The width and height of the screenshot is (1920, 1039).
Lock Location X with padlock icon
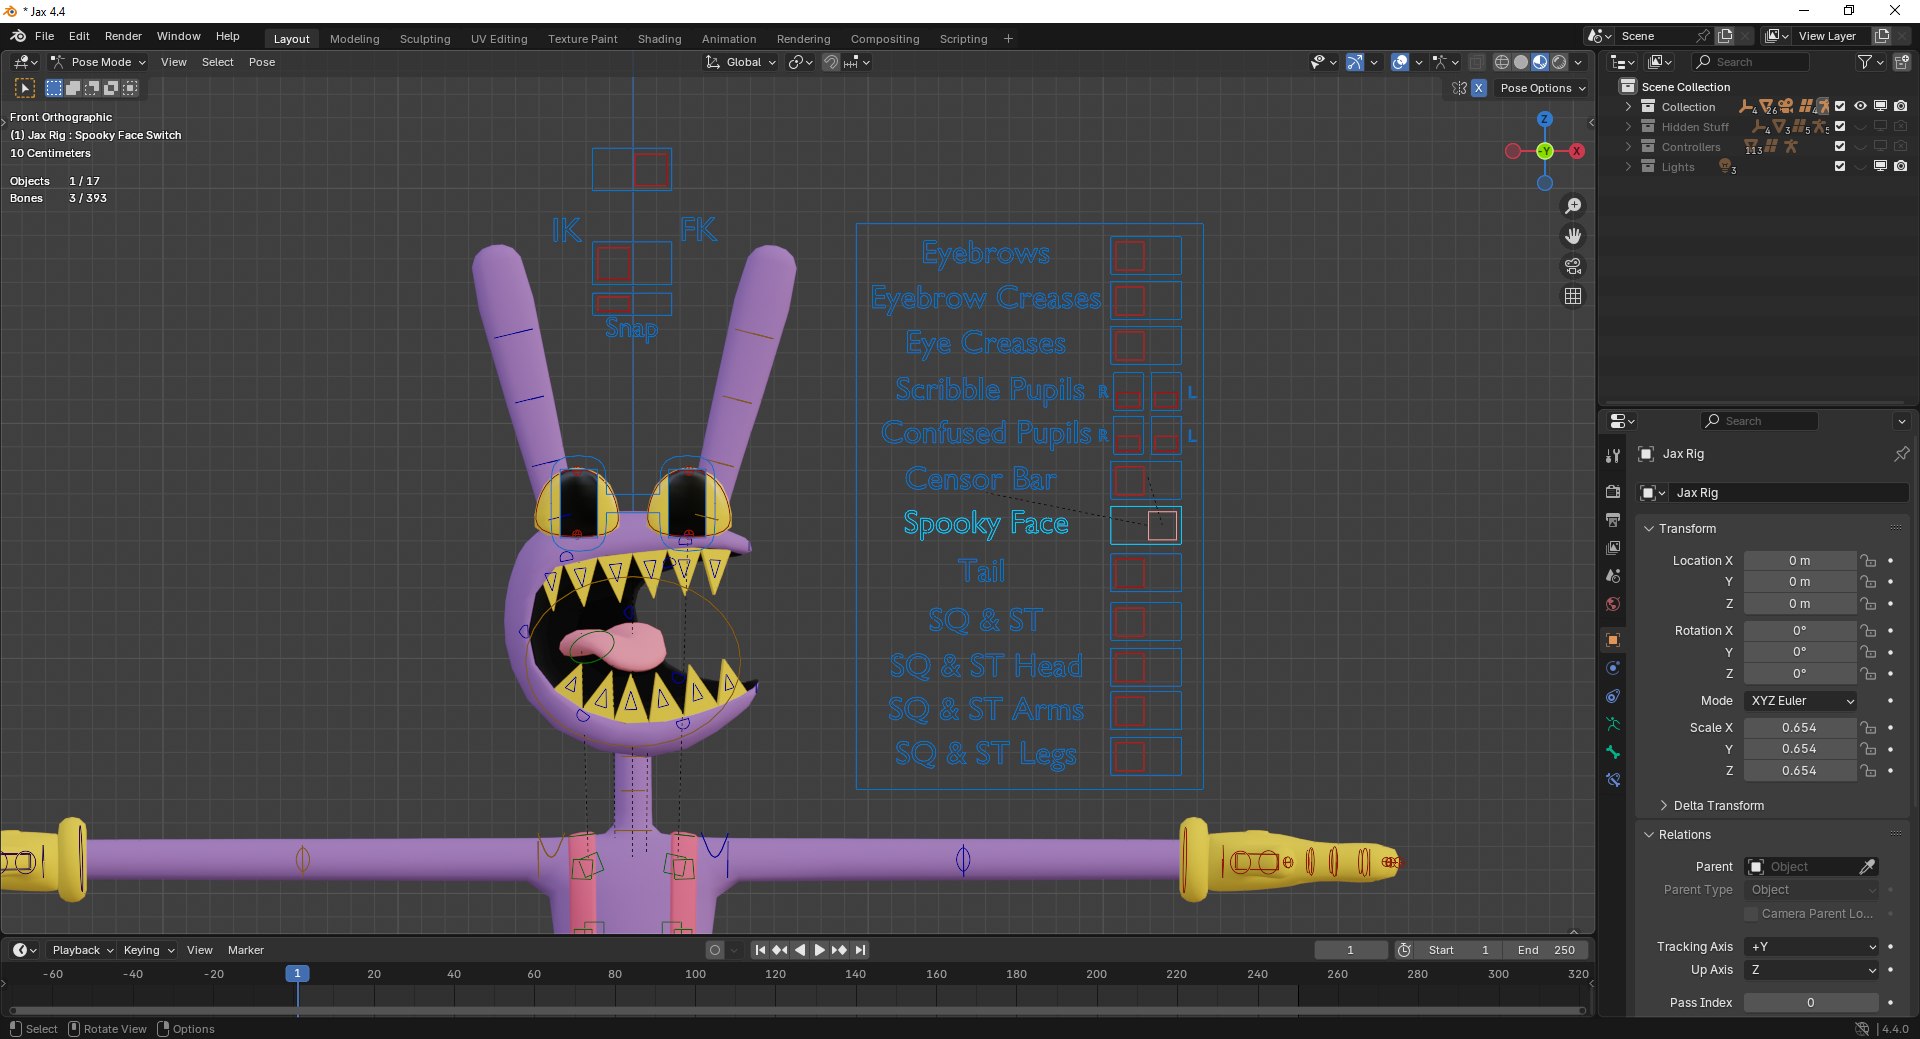tap(1868, 561)
